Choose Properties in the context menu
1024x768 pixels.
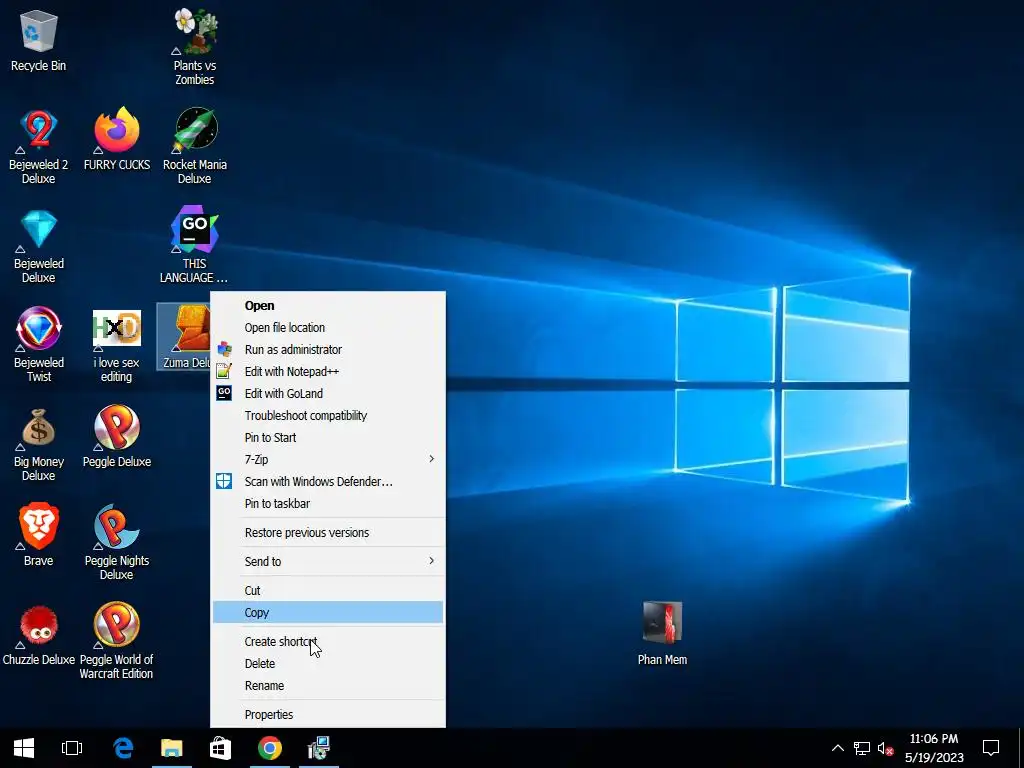[328, 714]
